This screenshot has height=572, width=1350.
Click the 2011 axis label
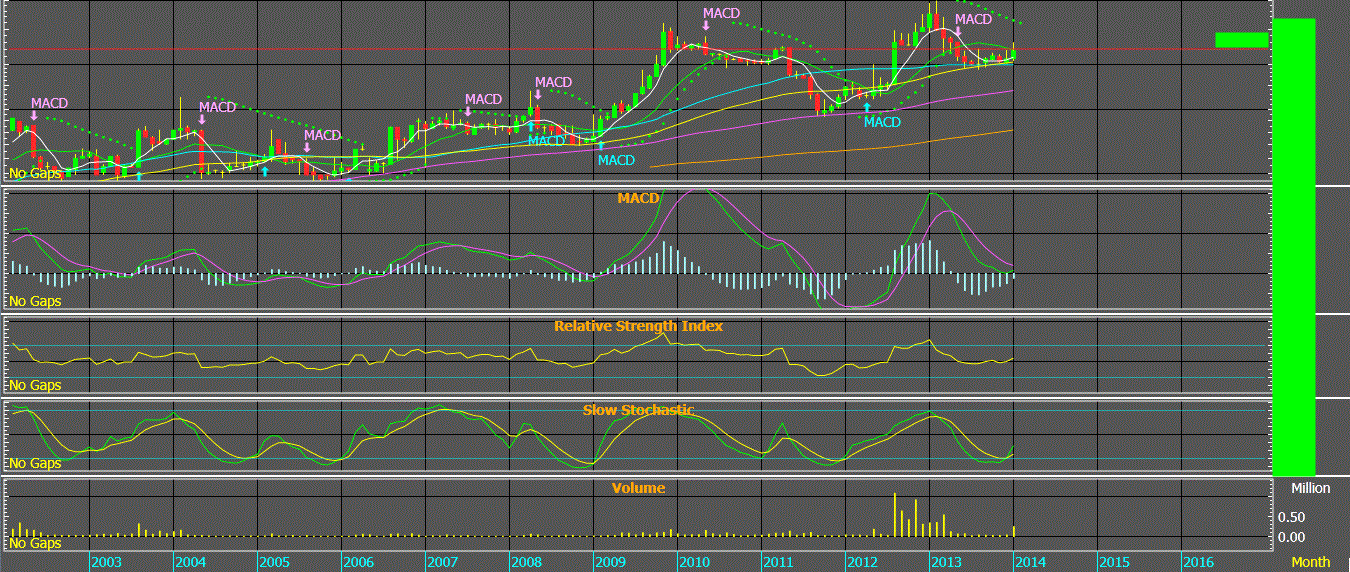point(779,562)
